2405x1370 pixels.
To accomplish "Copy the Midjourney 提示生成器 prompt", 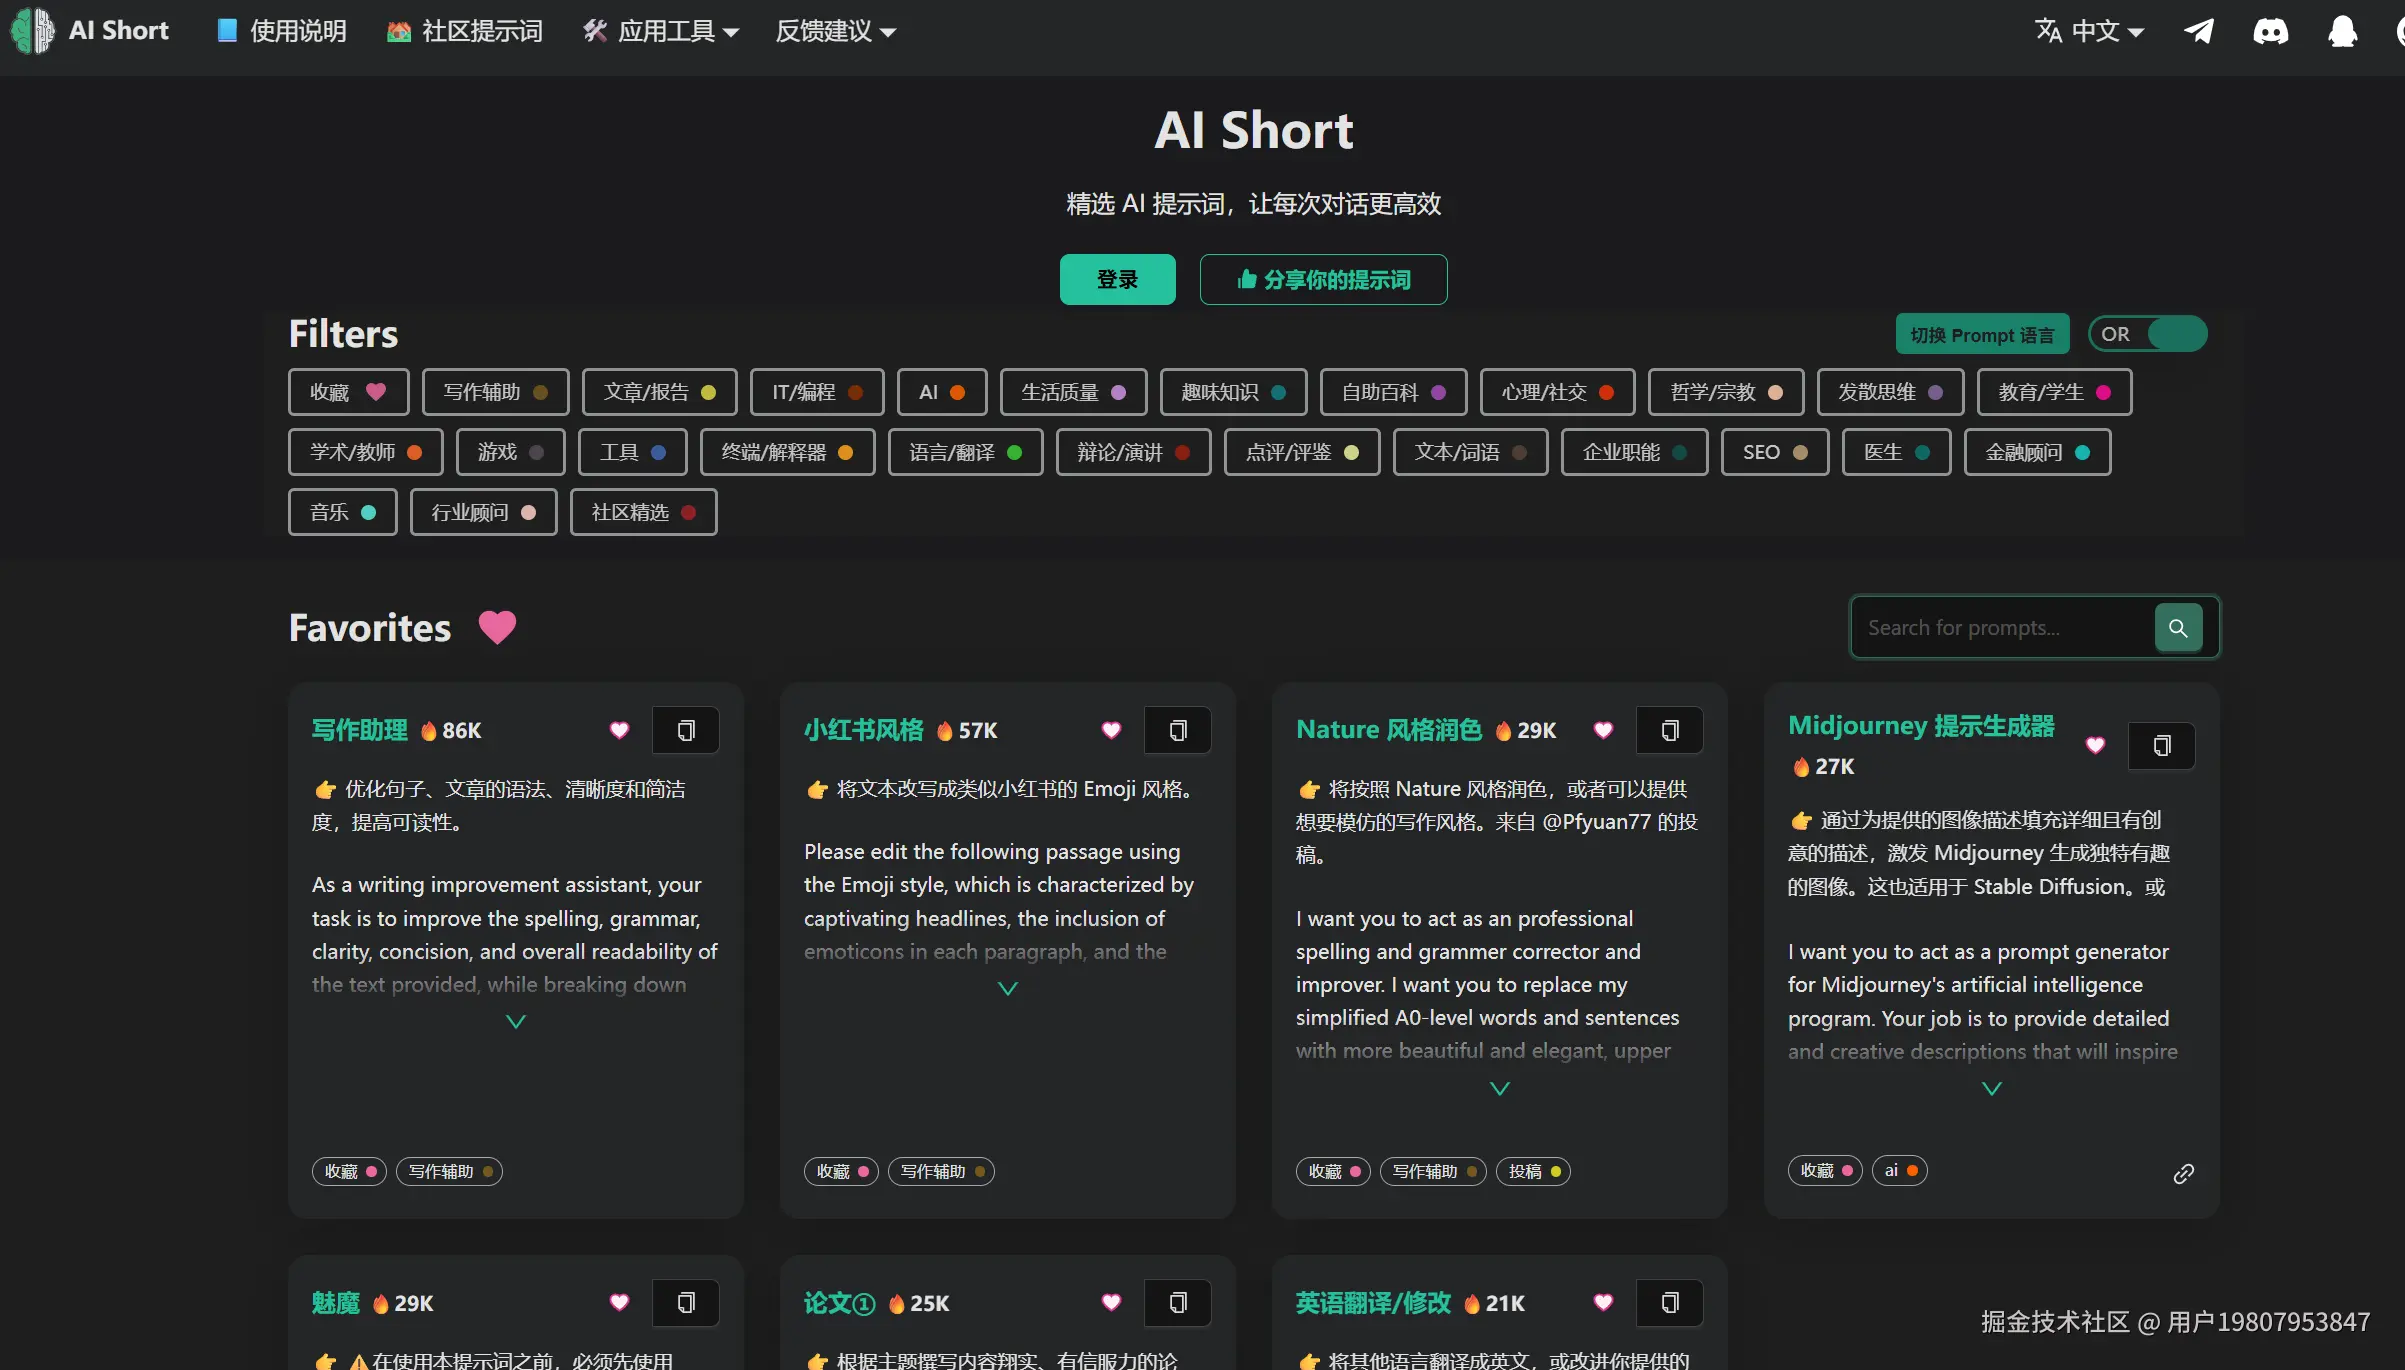I will (x=2162, y=746).
